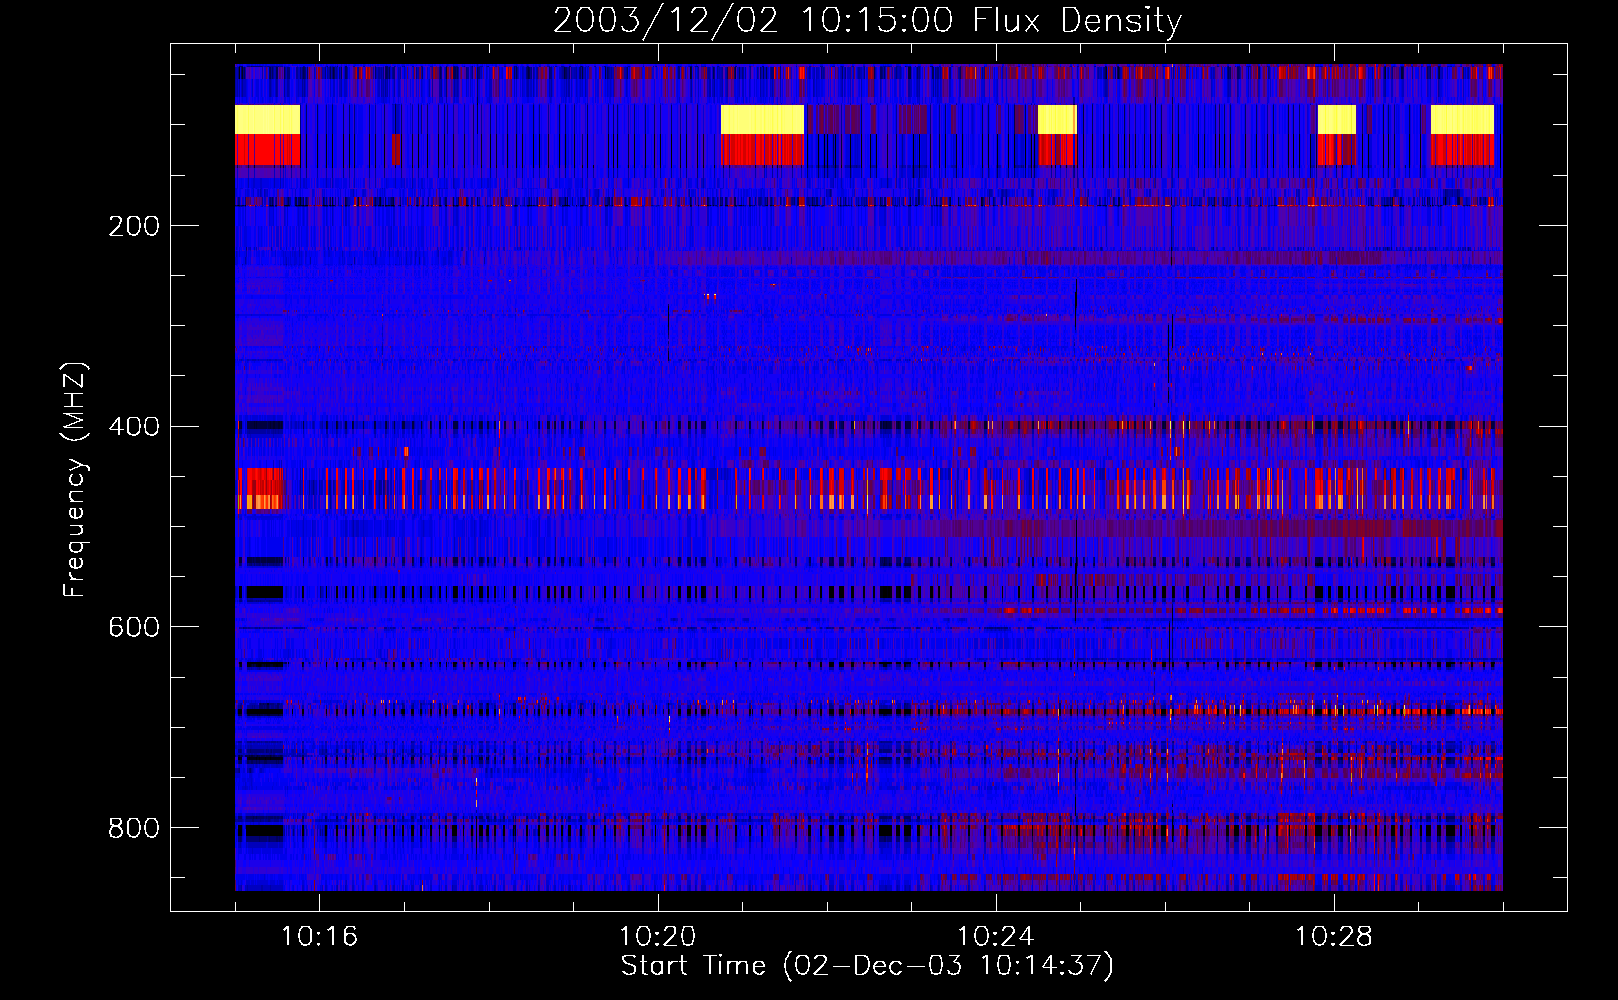This screenshot has height=1000, width=1618.
Task: Click the 10:16 time tick label
Action: [x=319, y=936]
